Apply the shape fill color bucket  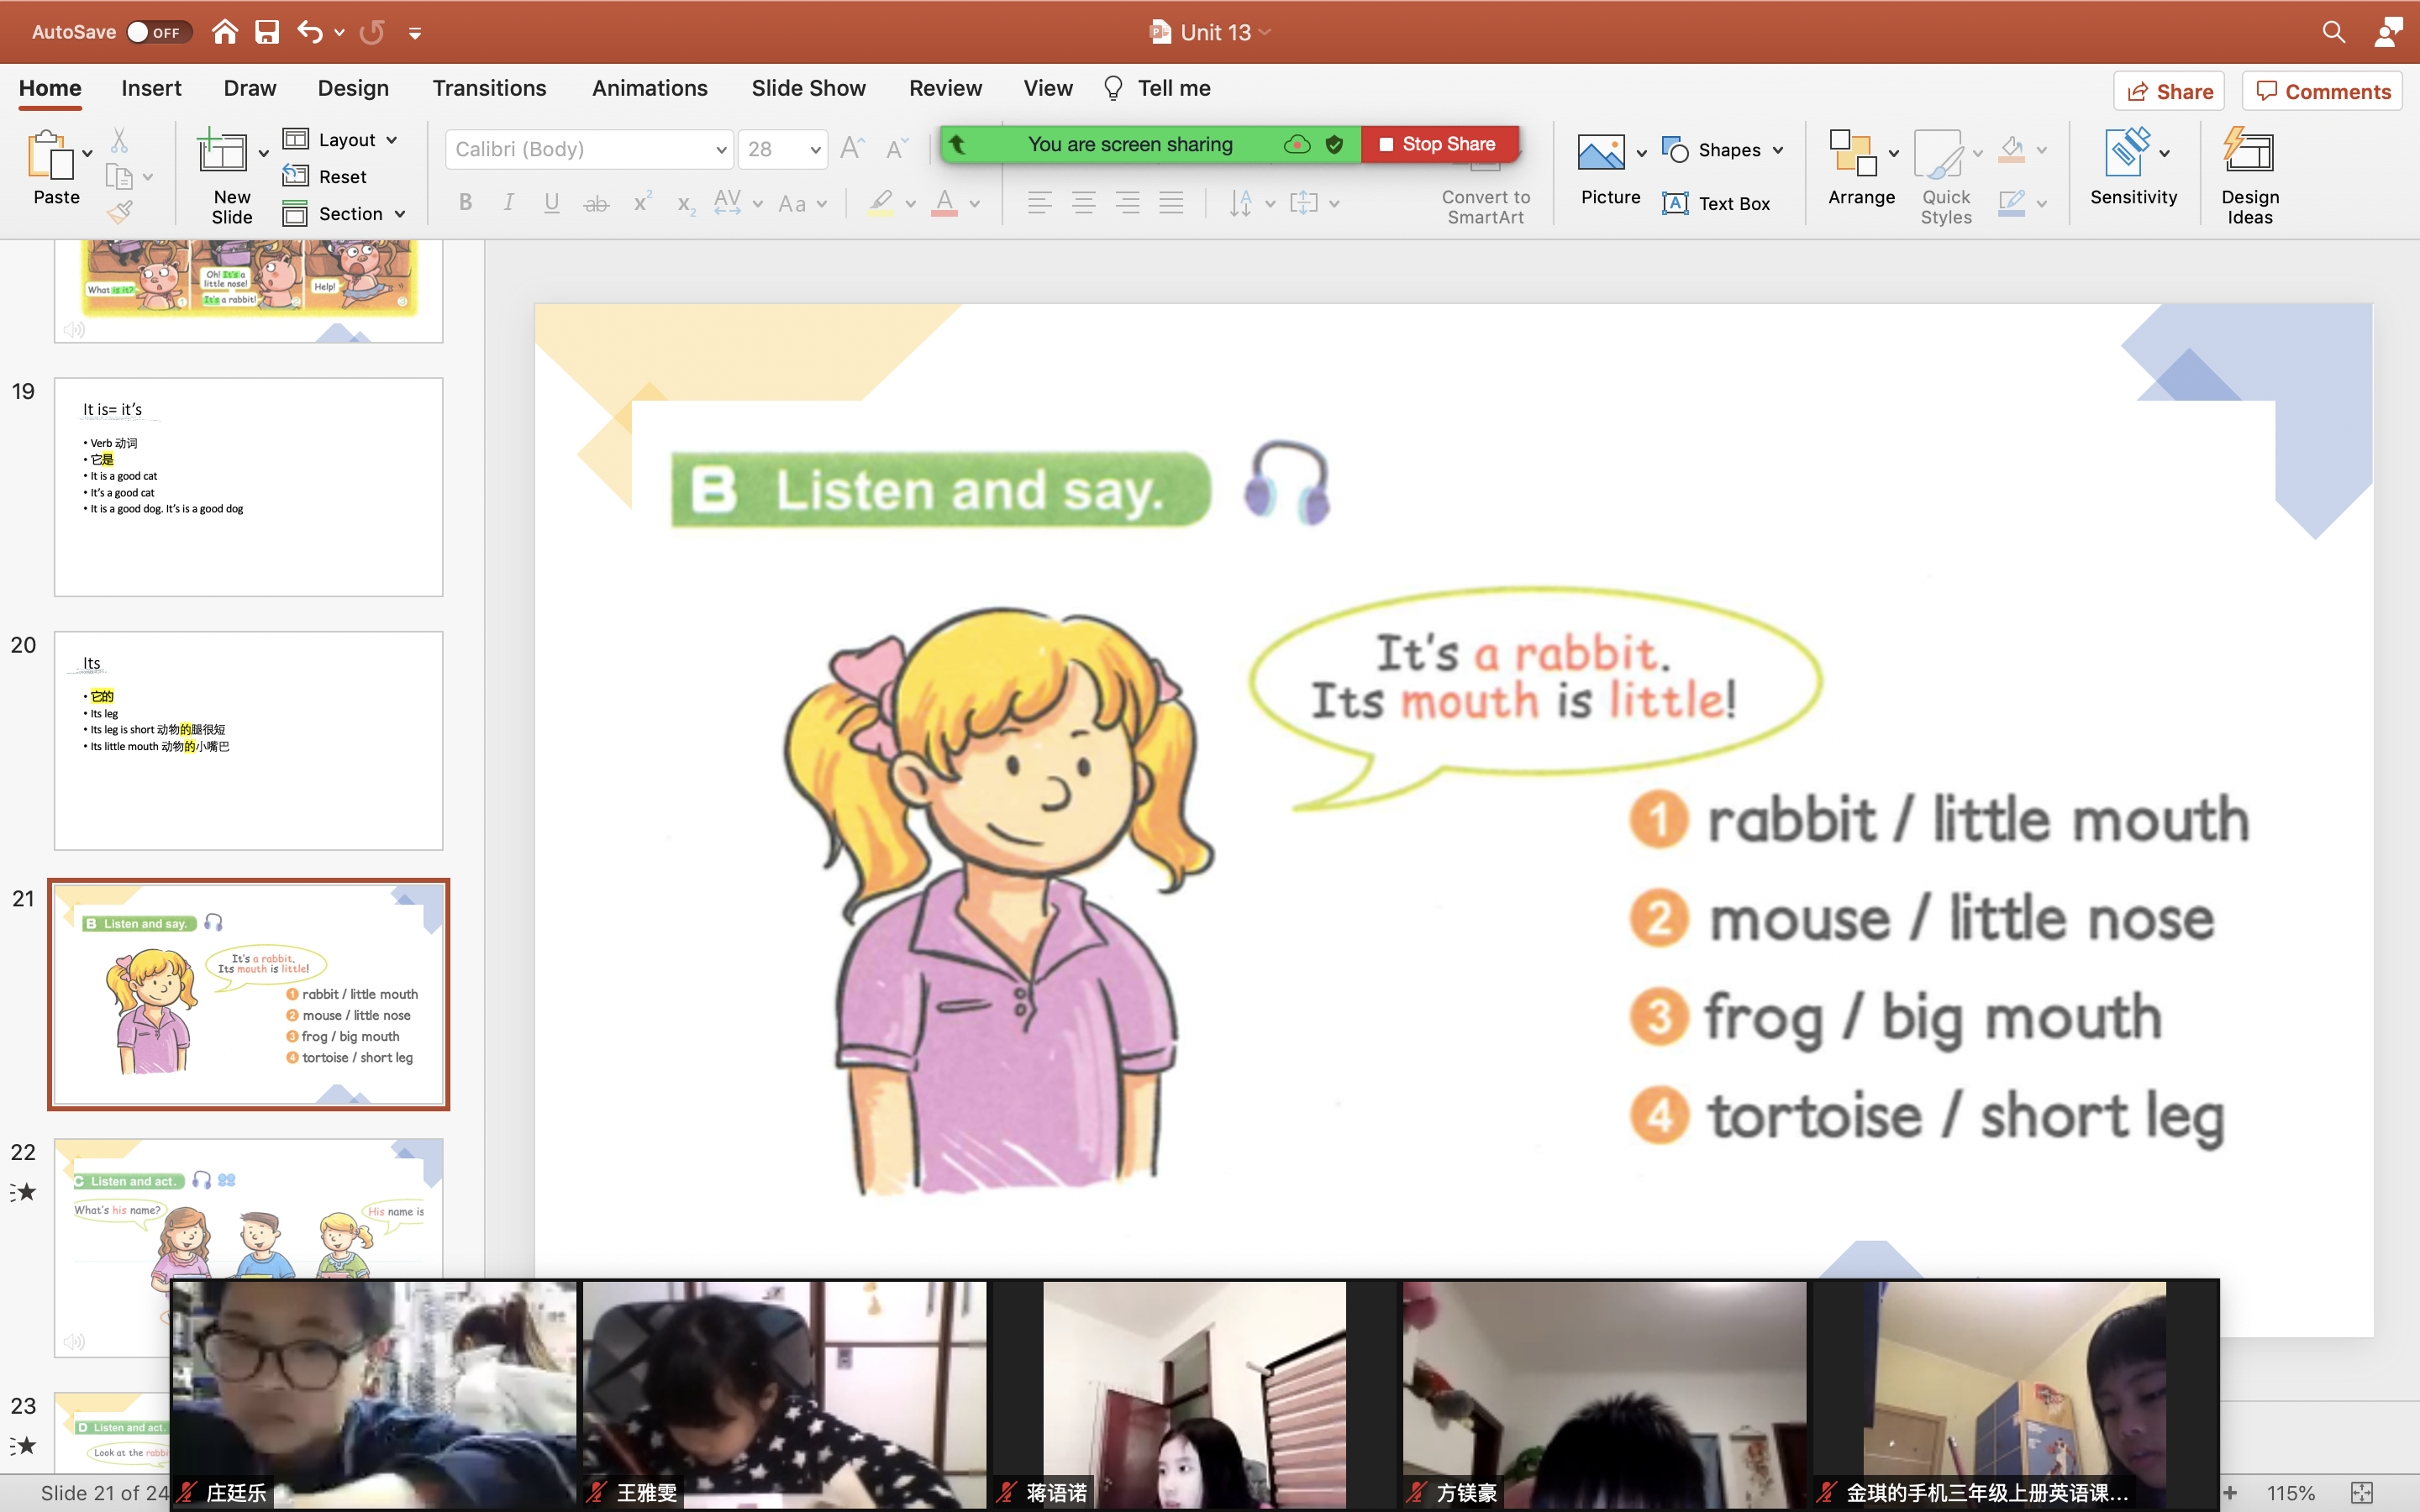(x=2011, y=150)
